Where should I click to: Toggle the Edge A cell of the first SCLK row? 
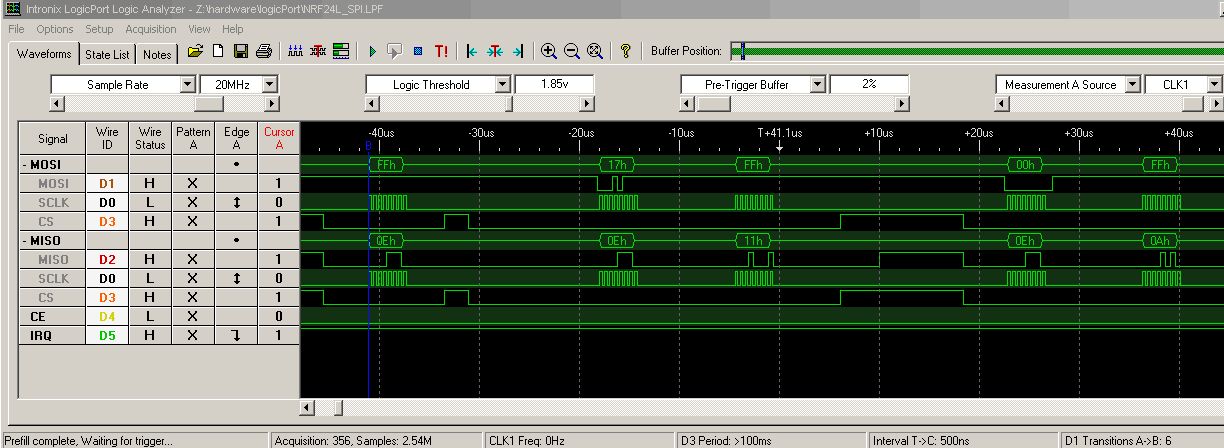coord(236,203)
